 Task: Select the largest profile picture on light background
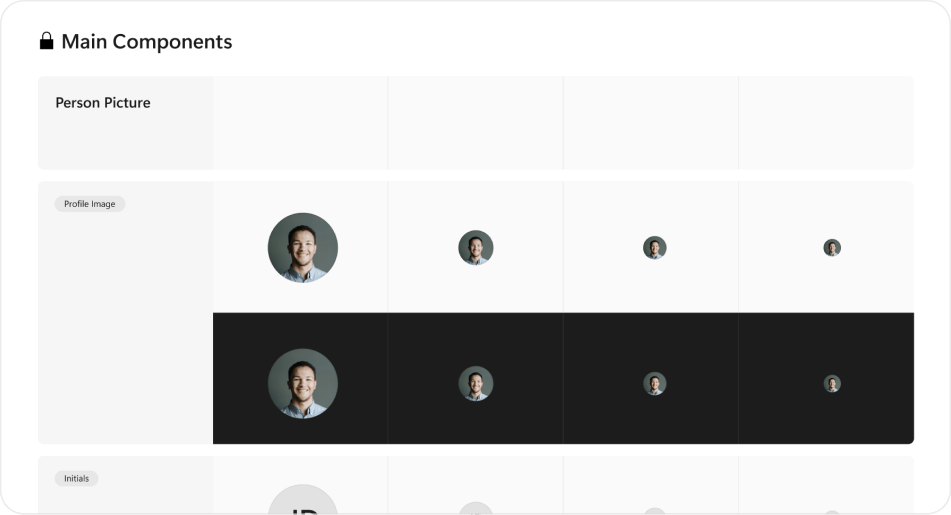tap(303, 247)
